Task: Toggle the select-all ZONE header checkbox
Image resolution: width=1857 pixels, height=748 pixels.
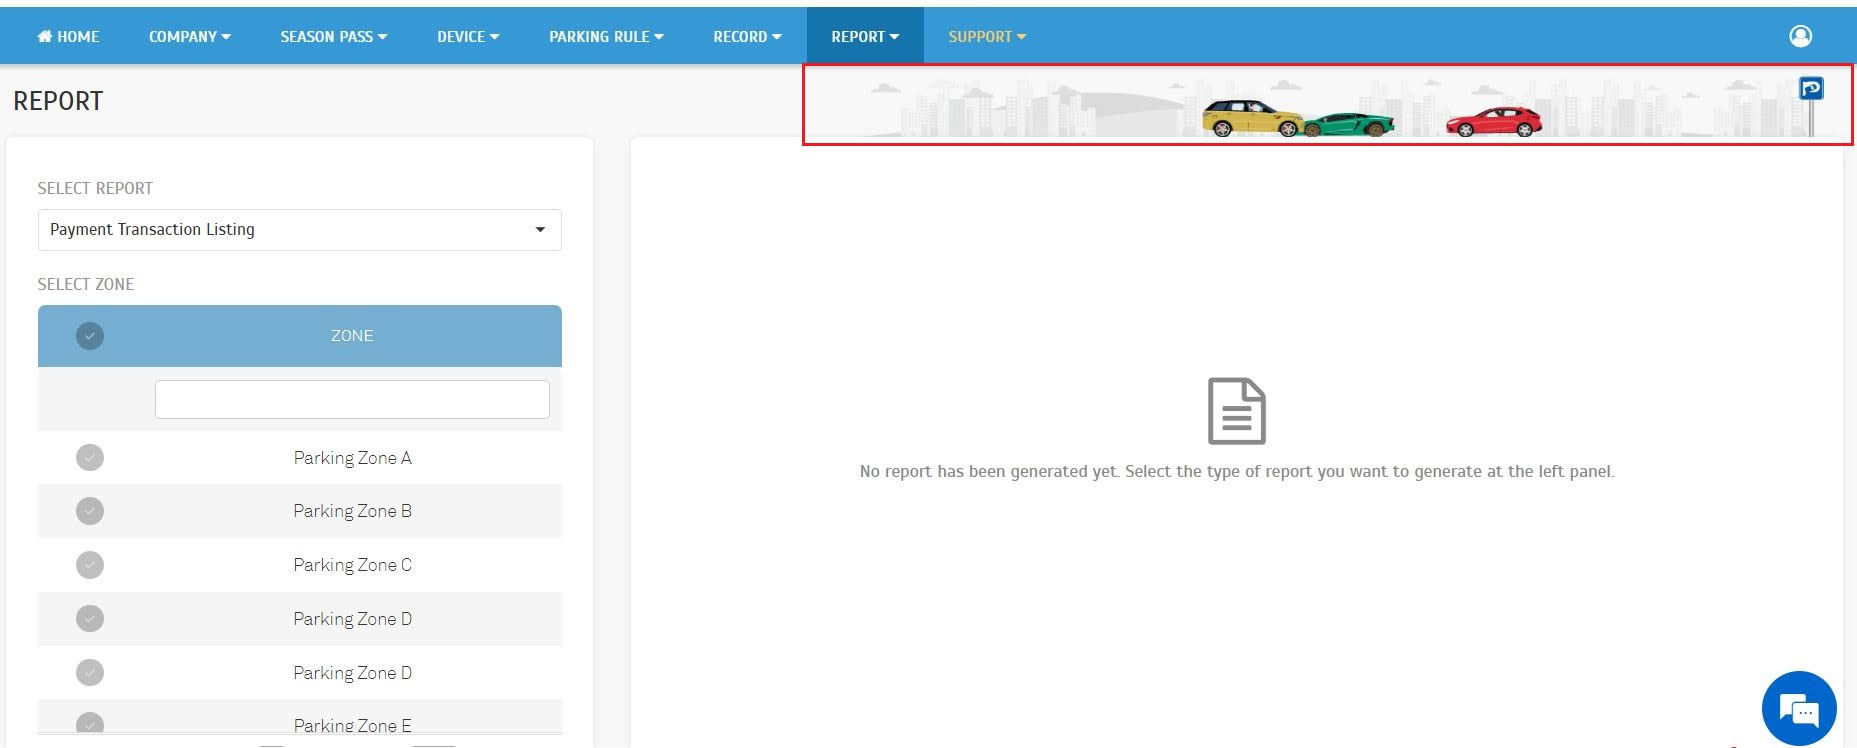Action: [90, 336]
